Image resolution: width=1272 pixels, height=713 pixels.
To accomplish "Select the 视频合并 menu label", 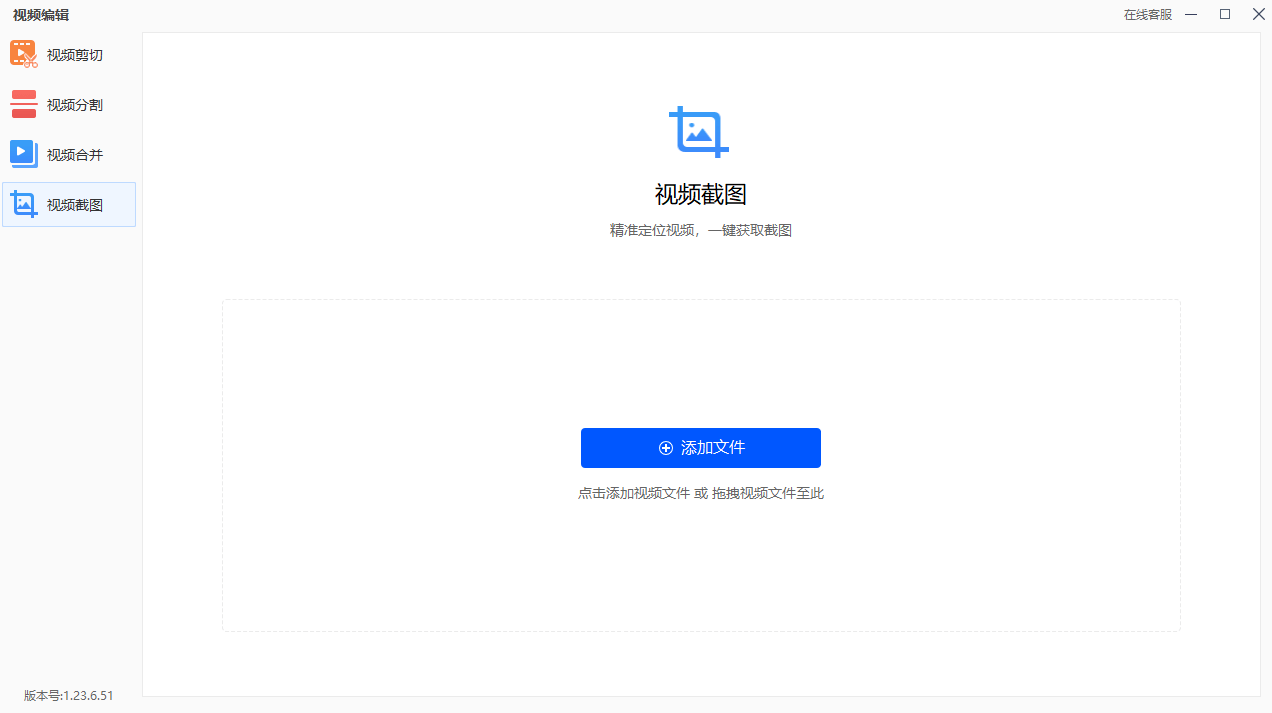I will coord(75,155).
